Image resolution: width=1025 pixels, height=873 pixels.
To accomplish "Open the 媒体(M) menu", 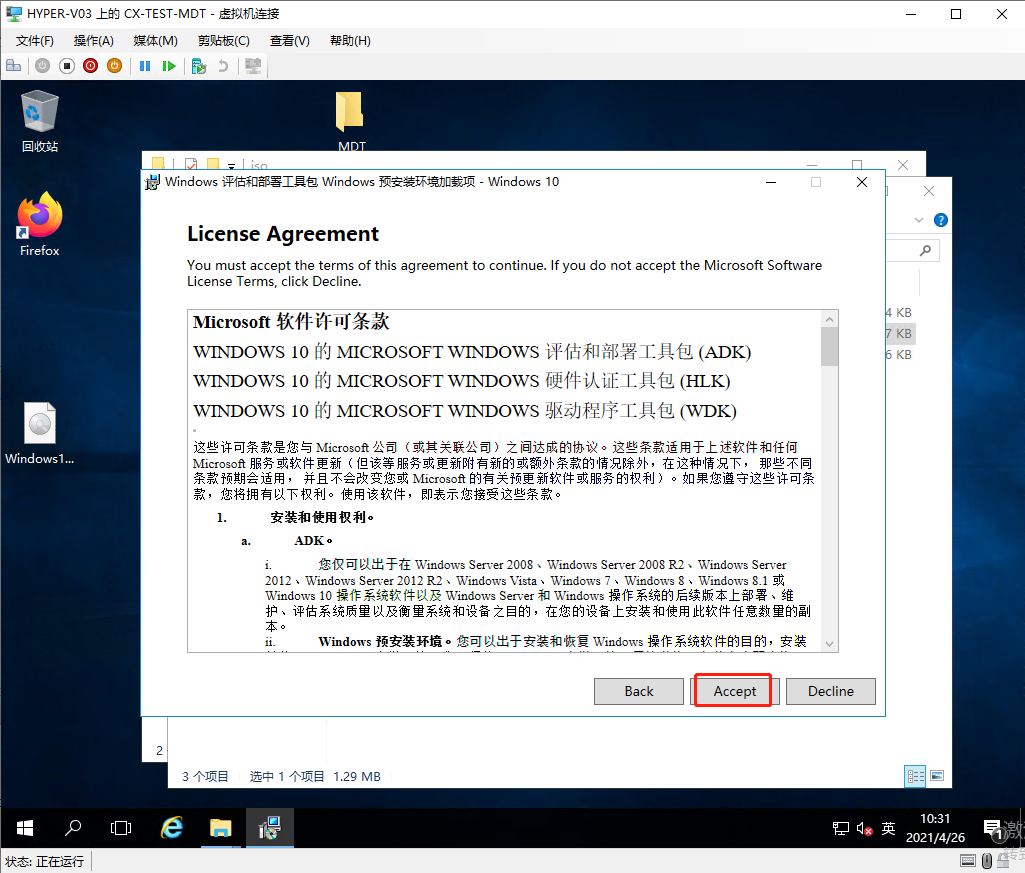I will click(x=155, y=40).
